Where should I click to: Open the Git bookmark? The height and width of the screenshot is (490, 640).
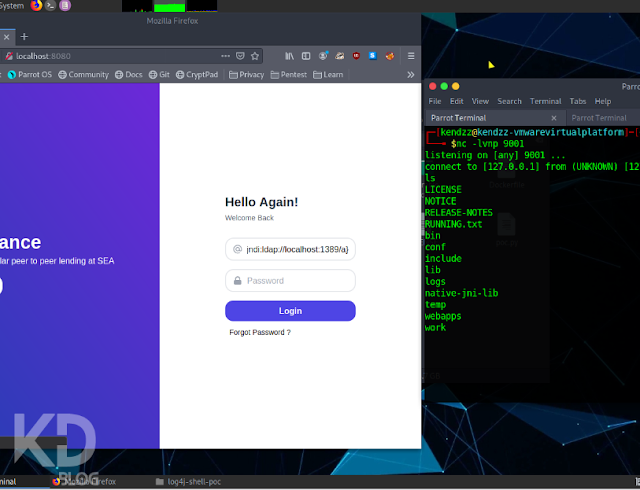[159, 75]
